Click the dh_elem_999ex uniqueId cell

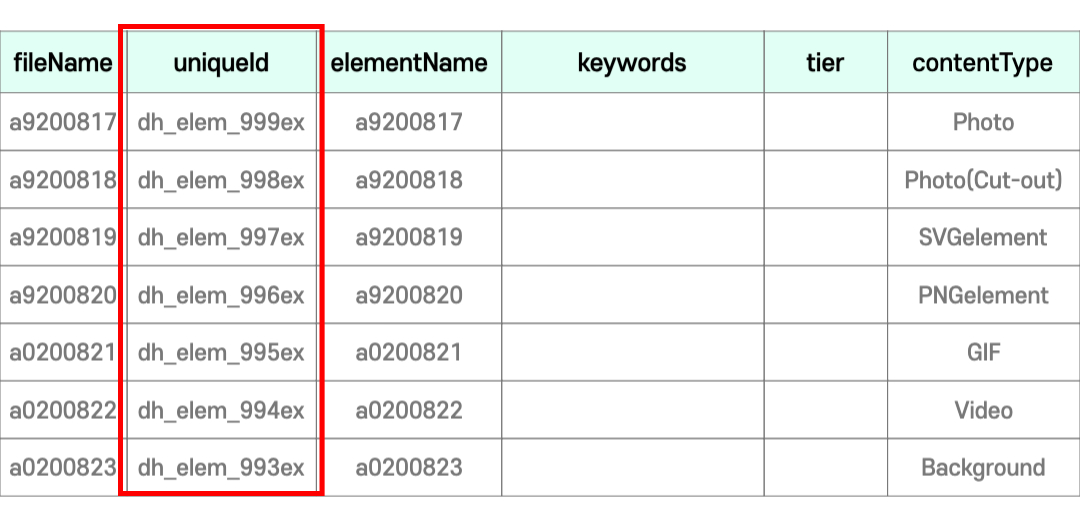pos(221,122)
